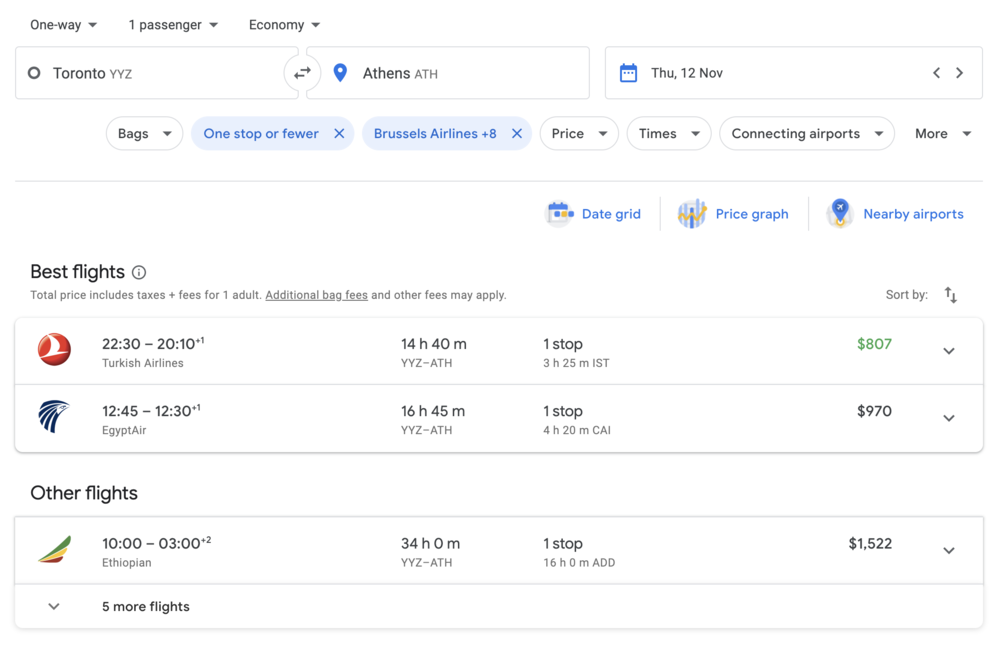Open the 1 passenger dropdown
Screen dimensions: 1000x646
point(173,25)
